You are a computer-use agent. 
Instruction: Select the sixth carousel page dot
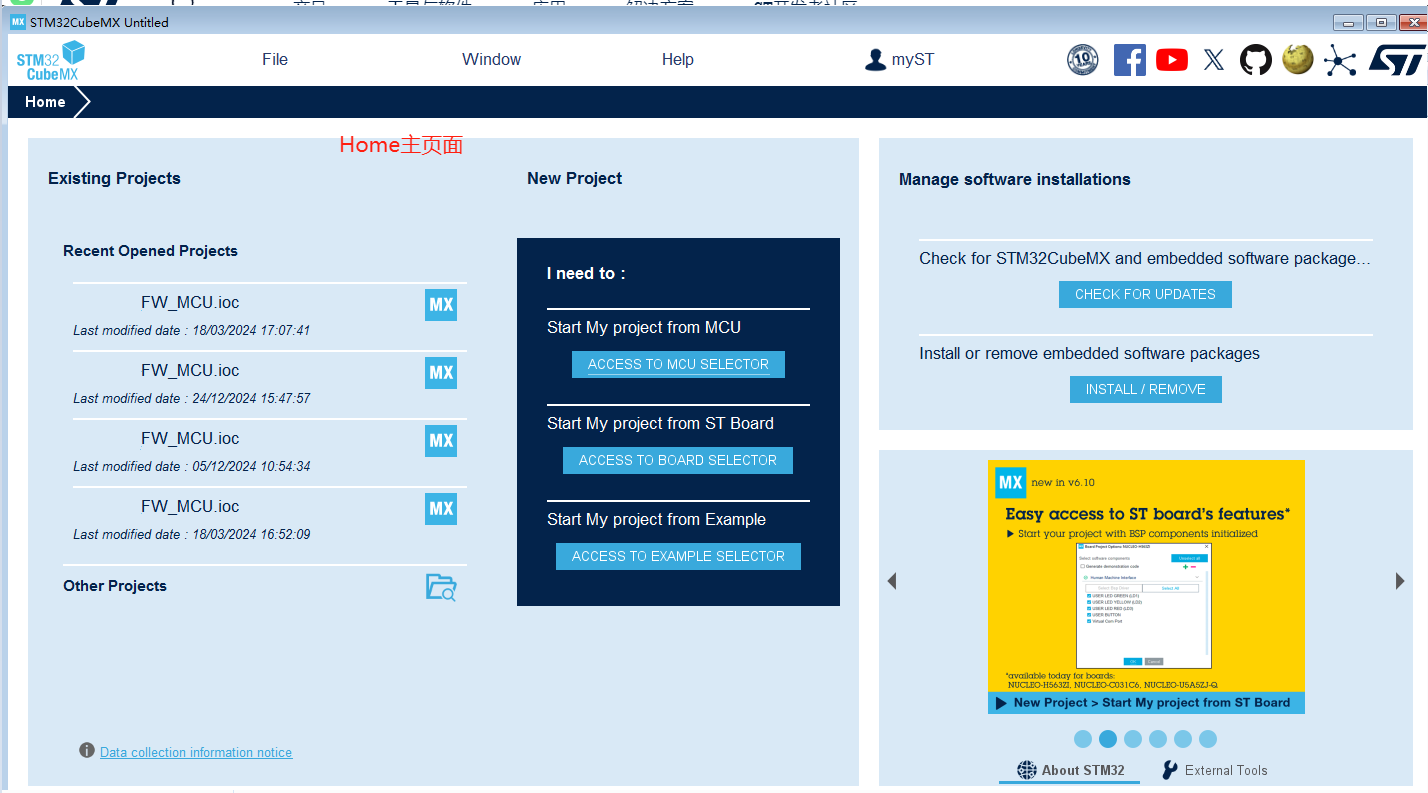click(1208, 739)
